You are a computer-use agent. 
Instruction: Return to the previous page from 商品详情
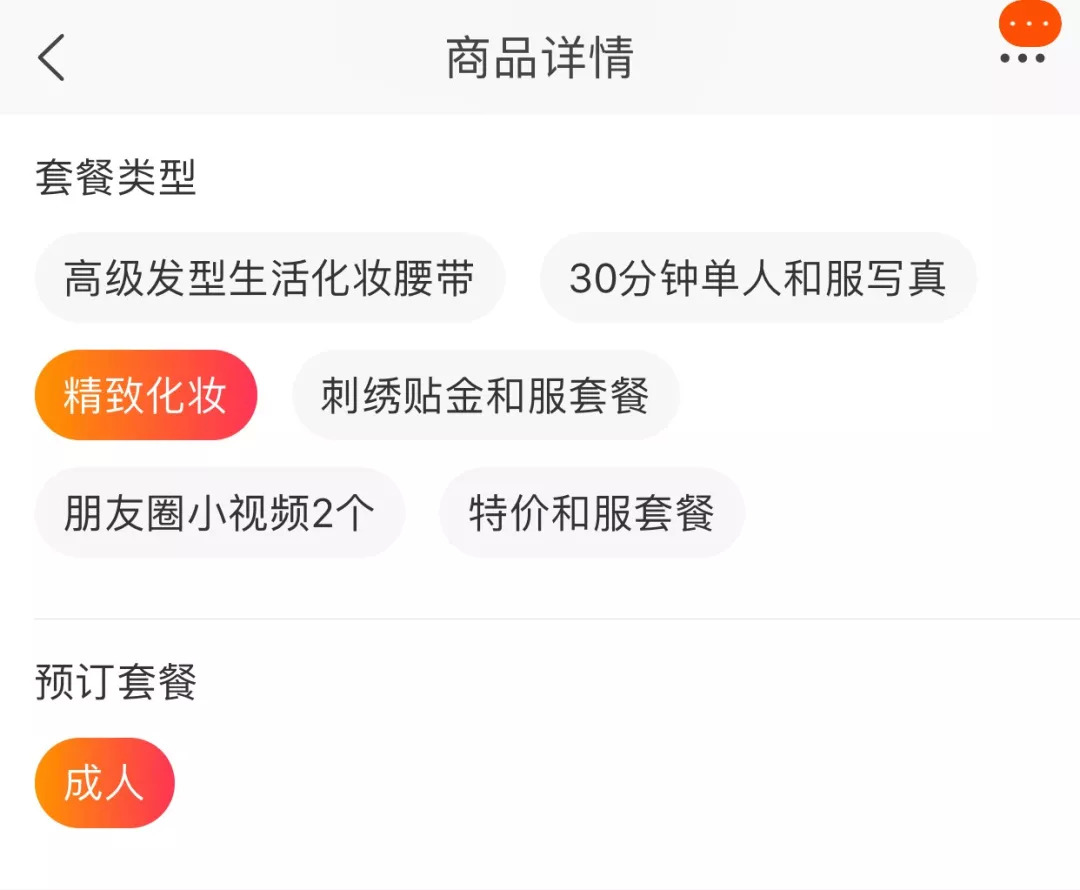pos(52,57)
